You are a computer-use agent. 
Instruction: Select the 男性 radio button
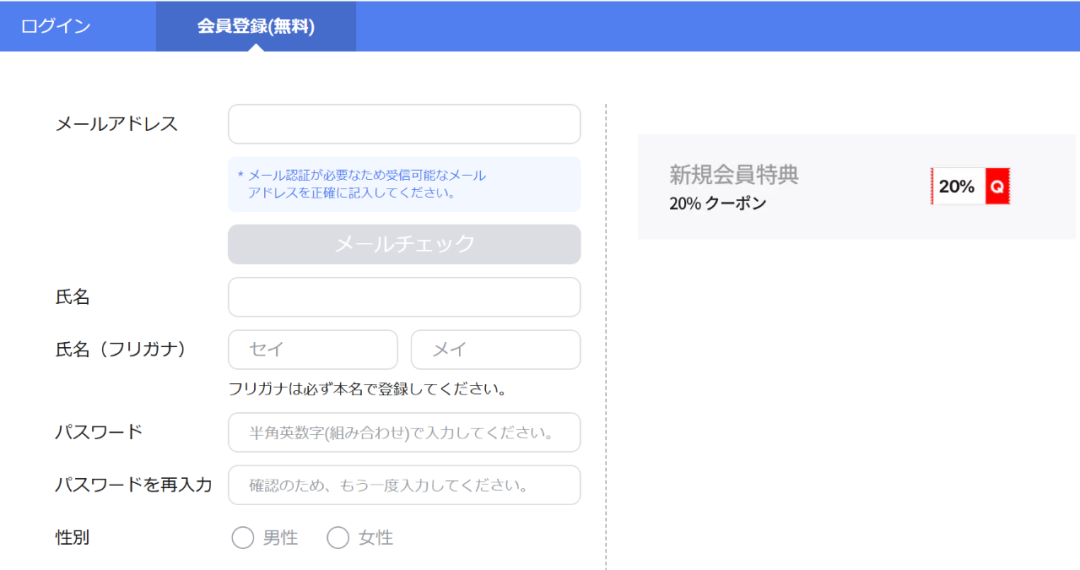[x=242, y=538]
